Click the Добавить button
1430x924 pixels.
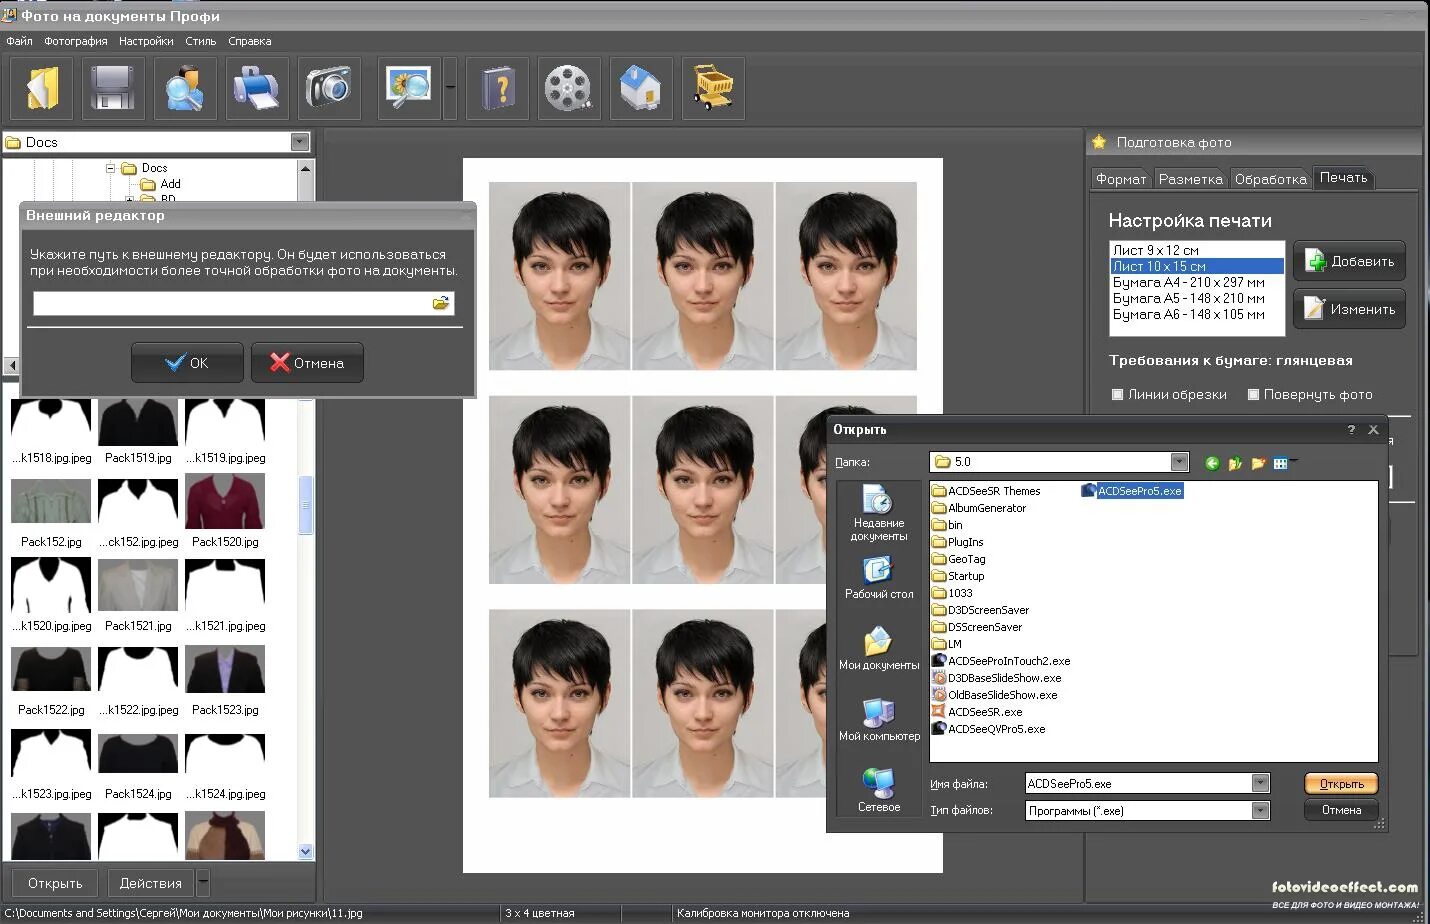1349,261
